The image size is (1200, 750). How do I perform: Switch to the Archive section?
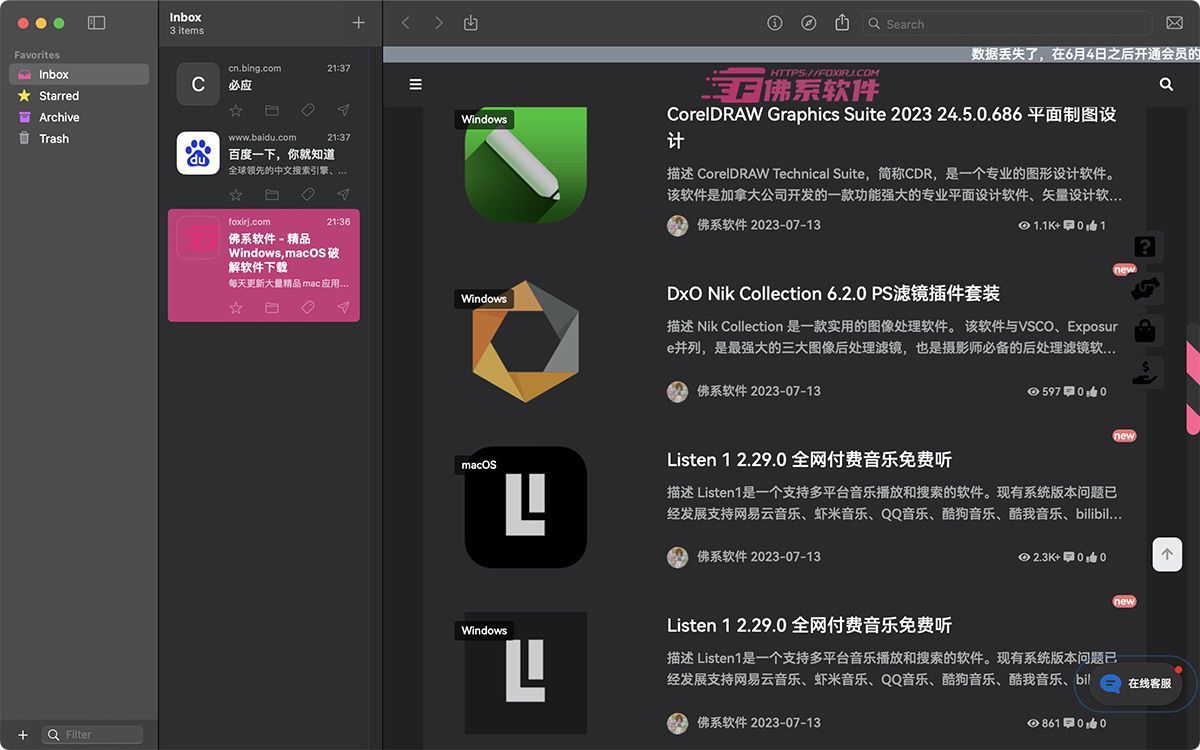pos(57,117)
